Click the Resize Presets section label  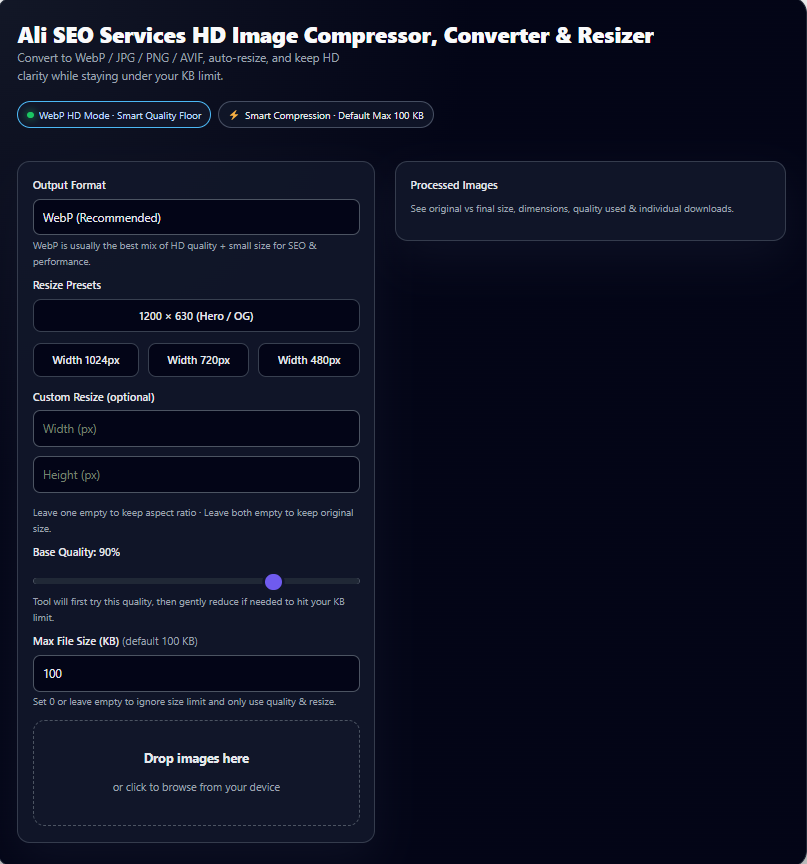point(65,285)
